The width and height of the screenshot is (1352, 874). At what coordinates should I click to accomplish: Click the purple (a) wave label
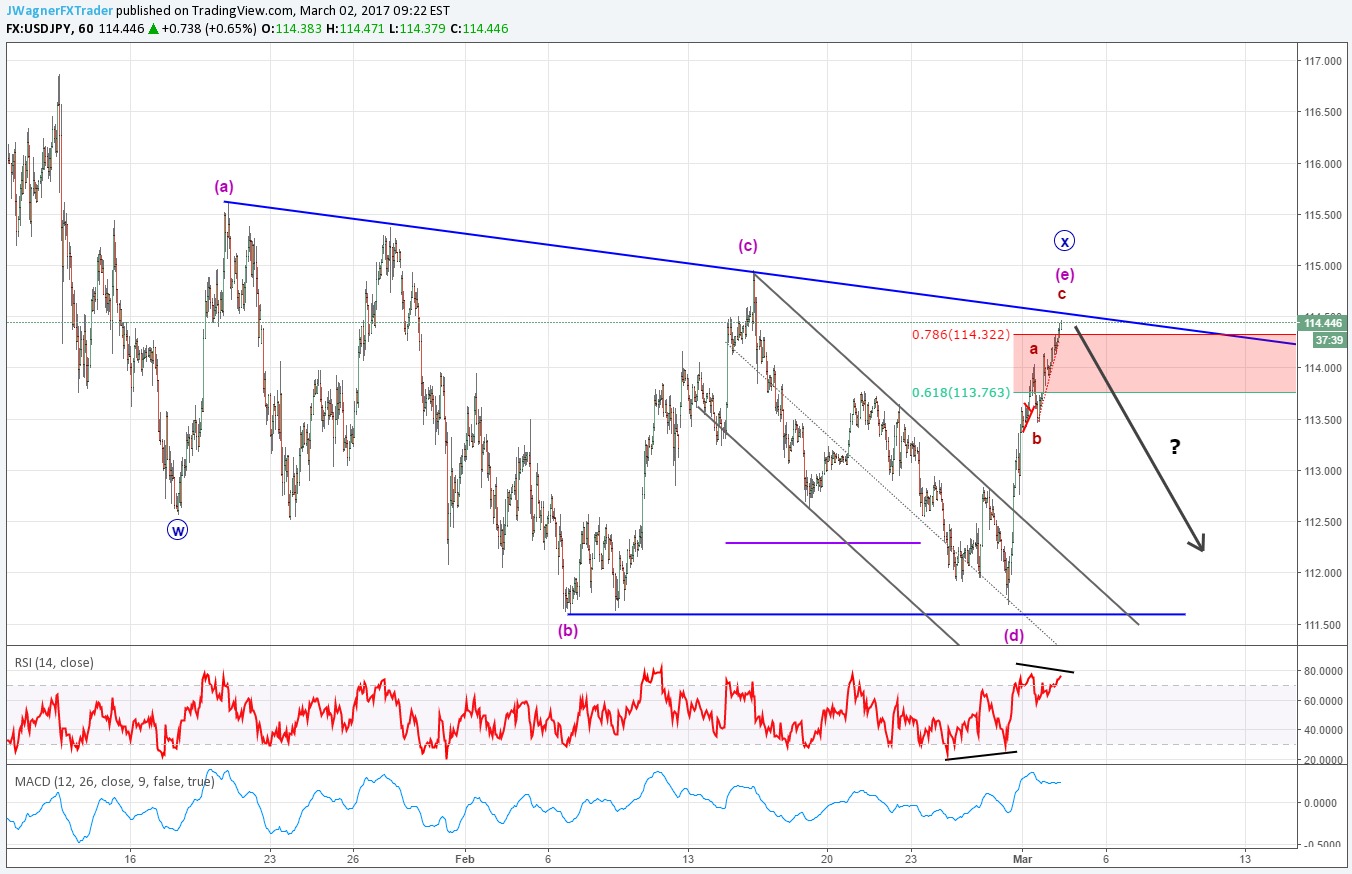[224, 186]
